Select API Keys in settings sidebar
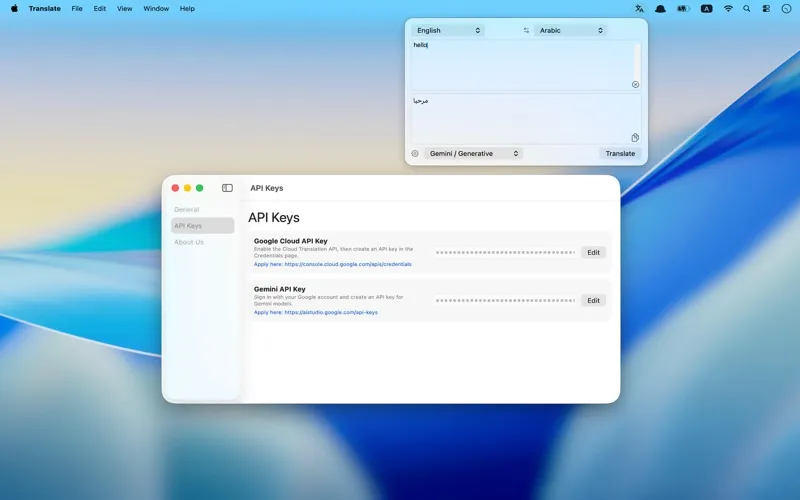The height and width of the screenshot is (500, 800). tap(203, 226)
